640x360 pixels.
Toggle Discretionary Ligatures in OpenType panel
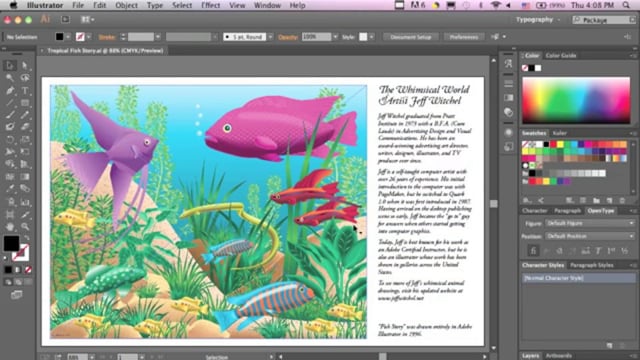coord(560,251)
